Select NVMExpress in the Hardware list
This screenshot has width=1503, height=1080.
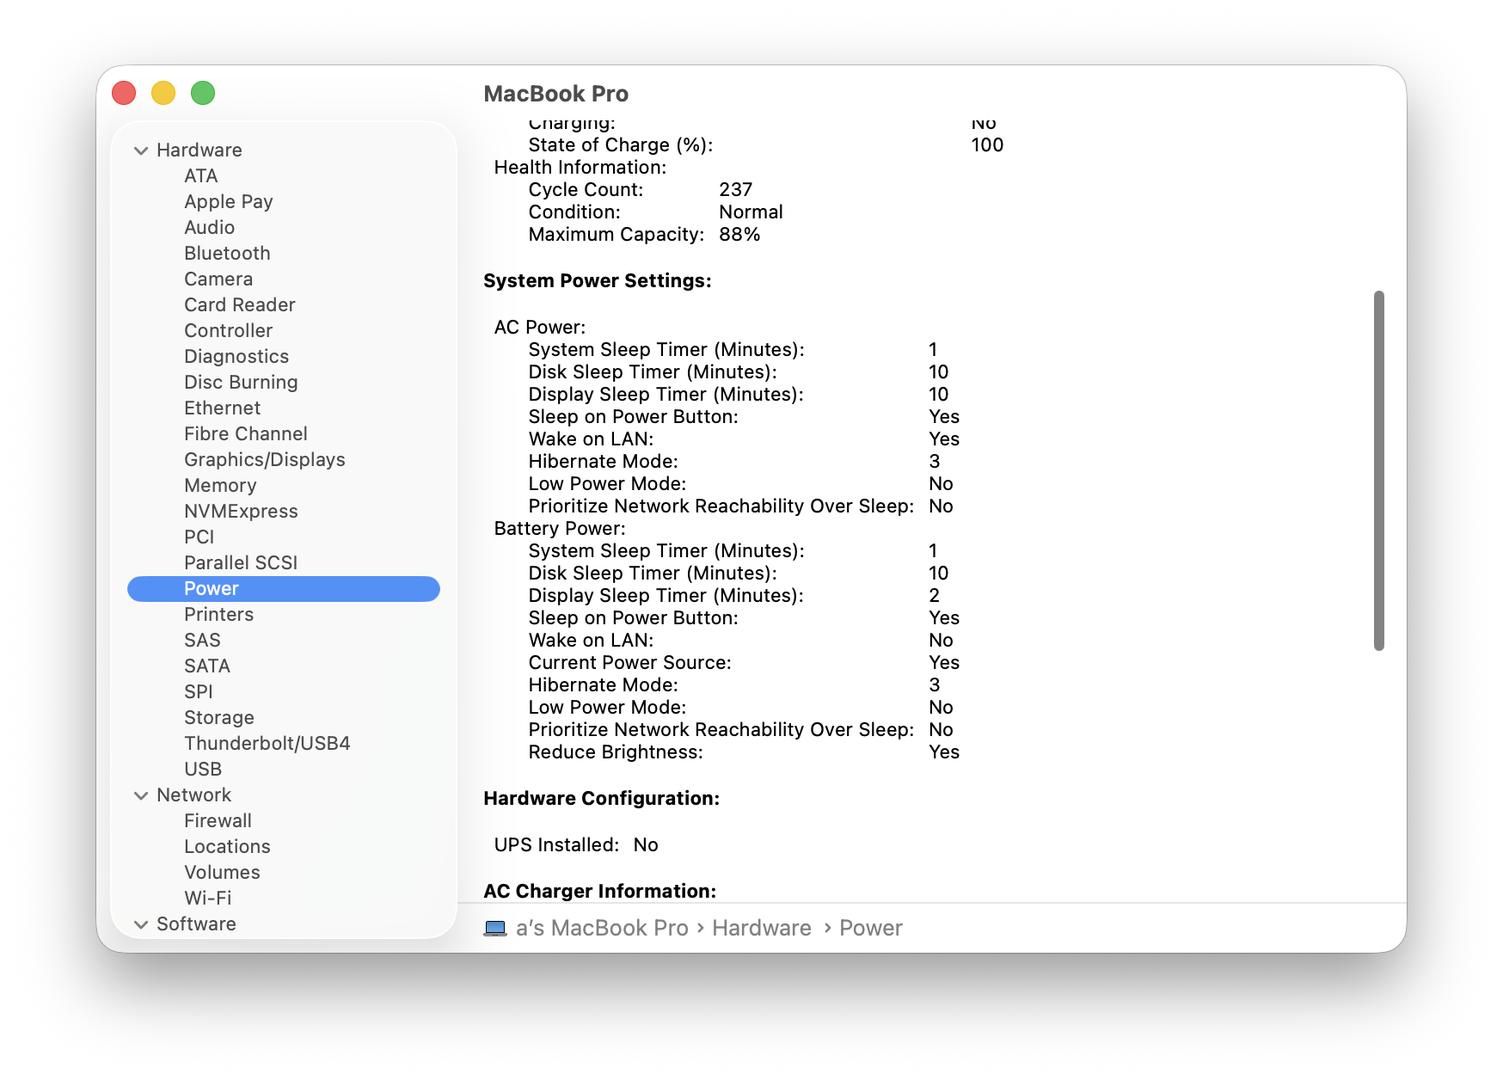pos(241,511)
